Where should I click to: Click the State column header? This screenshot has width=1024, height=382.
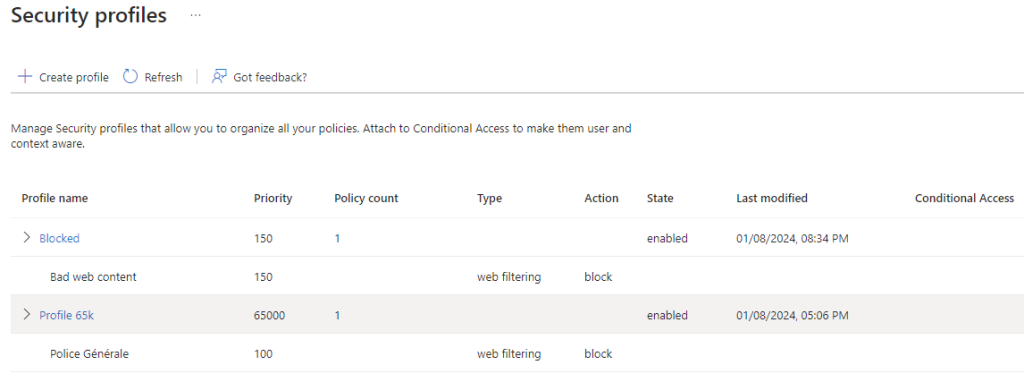pyautogui.click(x=660, y=198)
